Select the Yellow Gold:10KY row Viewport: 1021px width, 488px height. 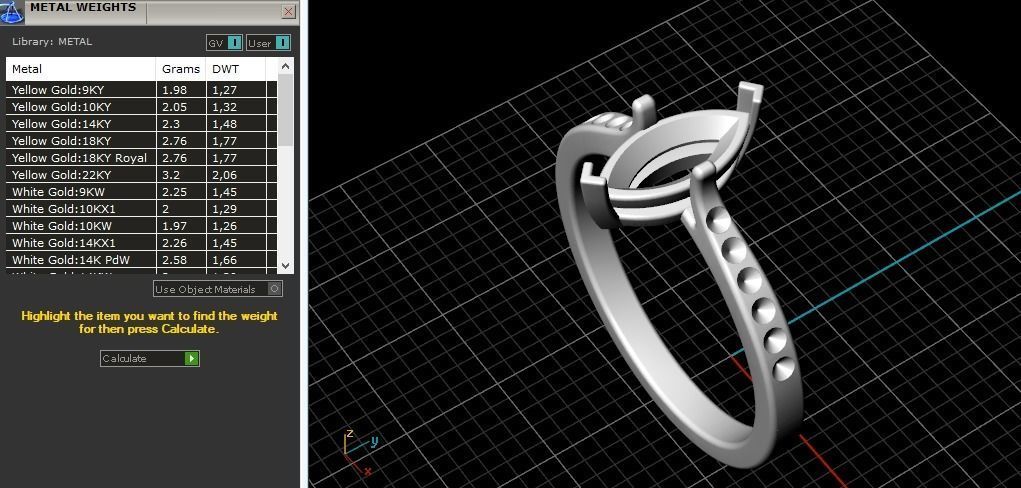(141, 107)
